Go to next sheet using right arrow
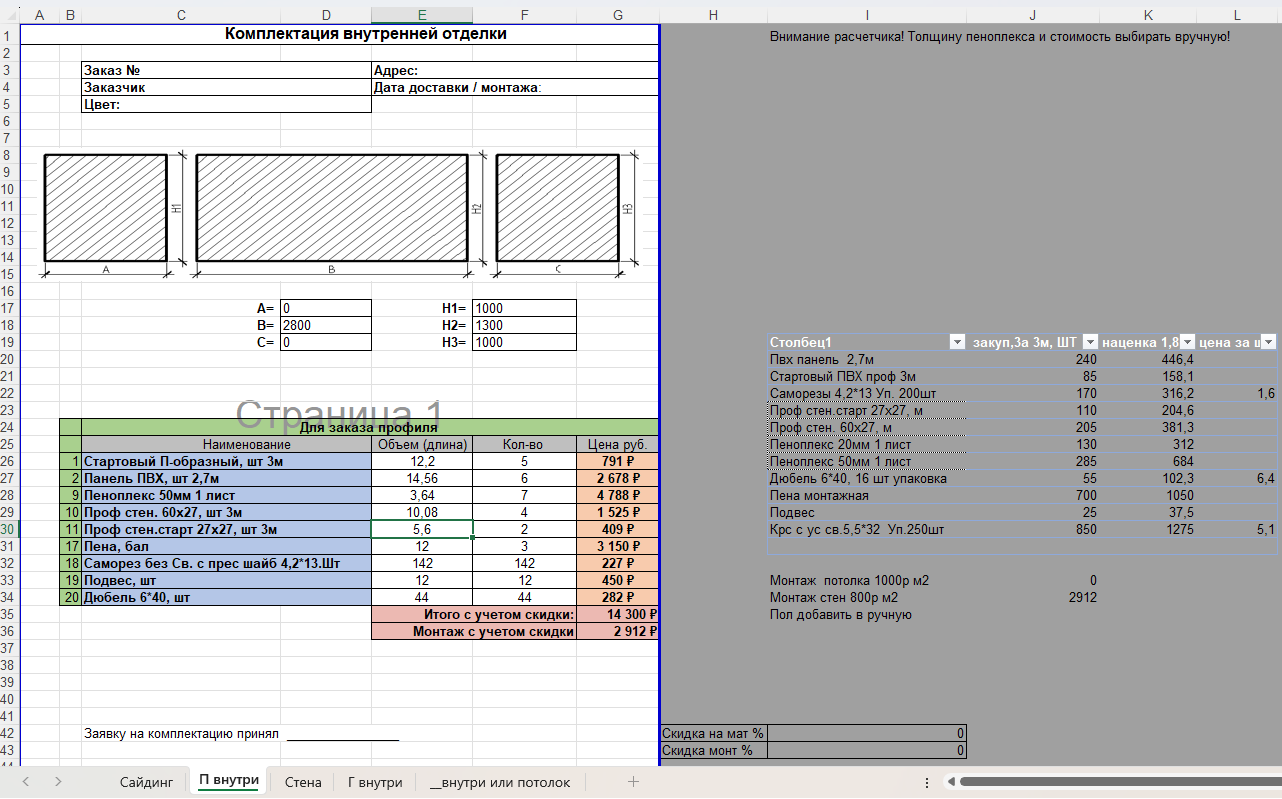The image size is (1282, 799). [59, 782]
